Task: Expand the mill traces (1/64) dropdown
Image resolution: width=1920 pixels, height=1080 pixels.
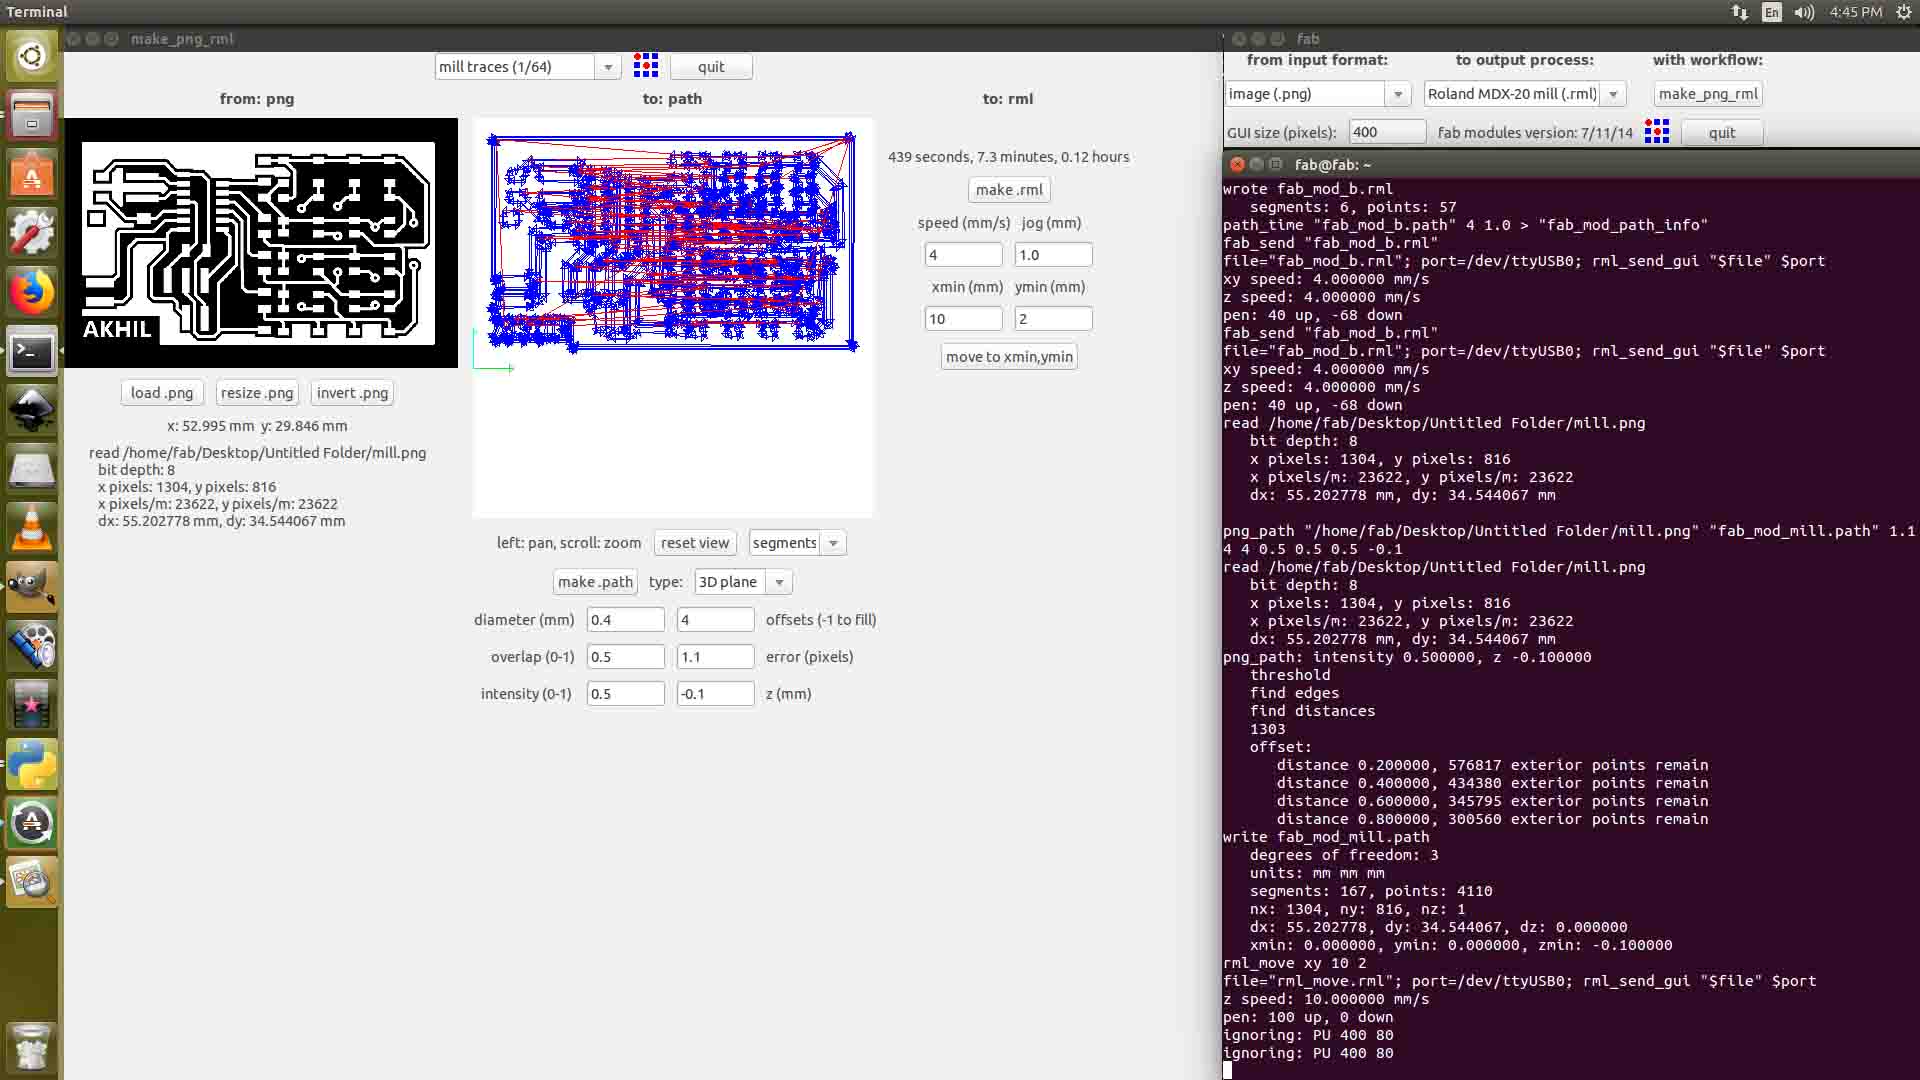Action: pyautogui.click(x=607, y=67)
